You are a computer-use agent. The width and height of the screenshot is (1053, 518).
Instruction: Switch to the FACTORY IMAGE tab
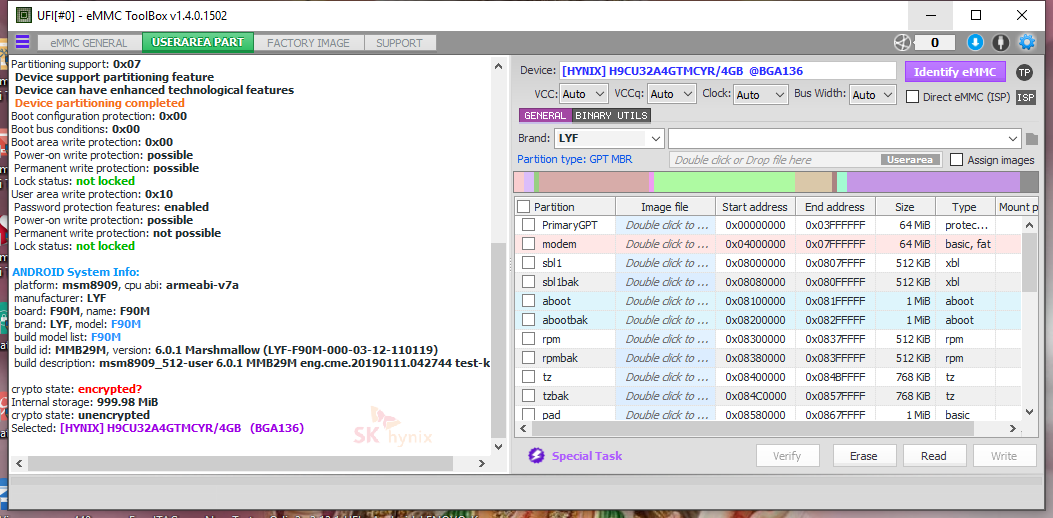(x=308, y=43)
